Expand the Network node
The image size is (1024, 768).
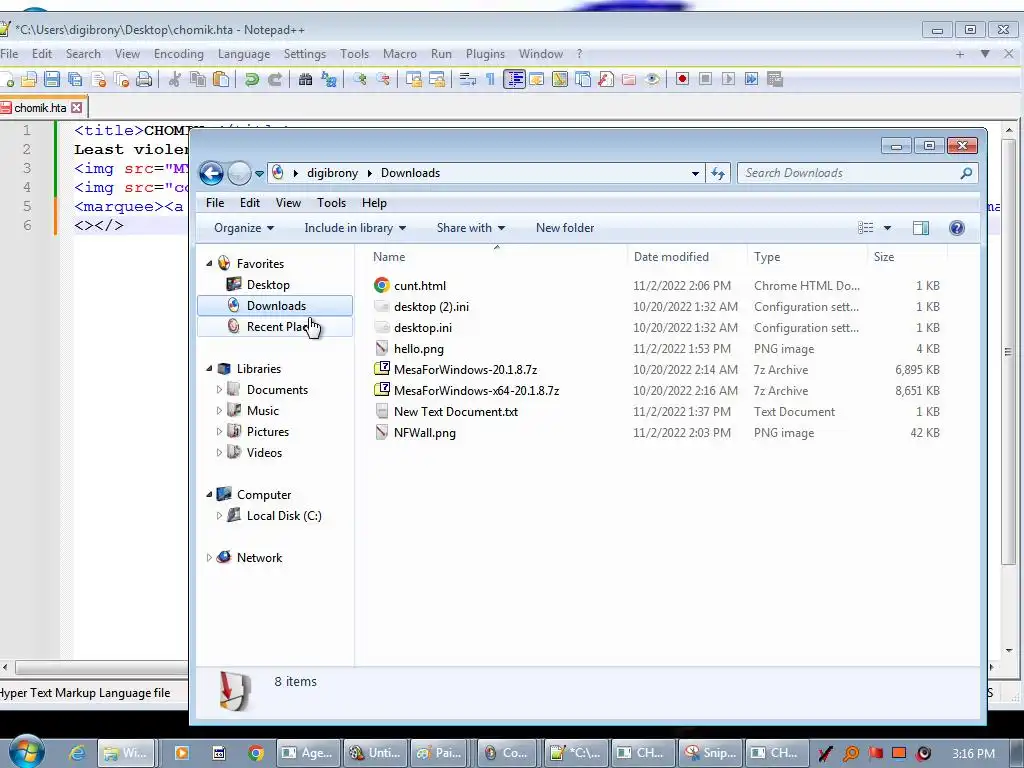209,557
